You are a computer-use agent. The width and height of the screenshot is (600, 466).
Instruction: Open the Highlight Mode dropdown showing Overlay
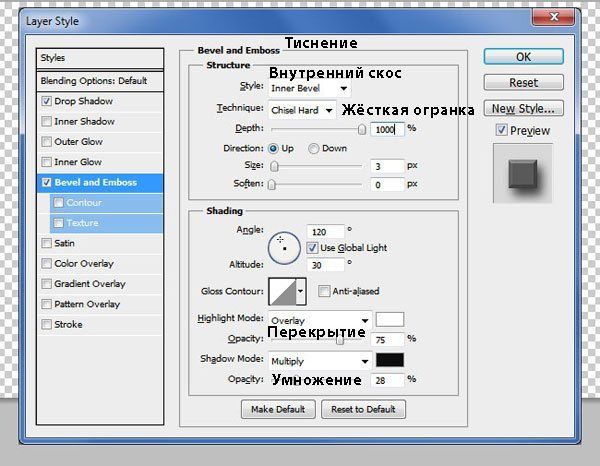pyautogui.click(x=320, y=320)
